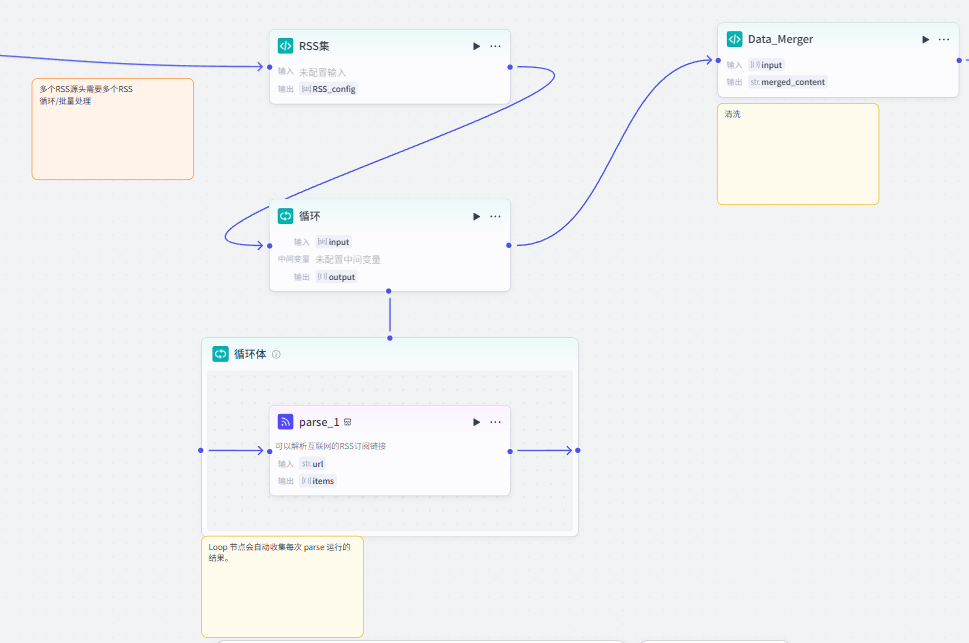
Task: Open Data_Merger more options menu
Action: (944, 40)
